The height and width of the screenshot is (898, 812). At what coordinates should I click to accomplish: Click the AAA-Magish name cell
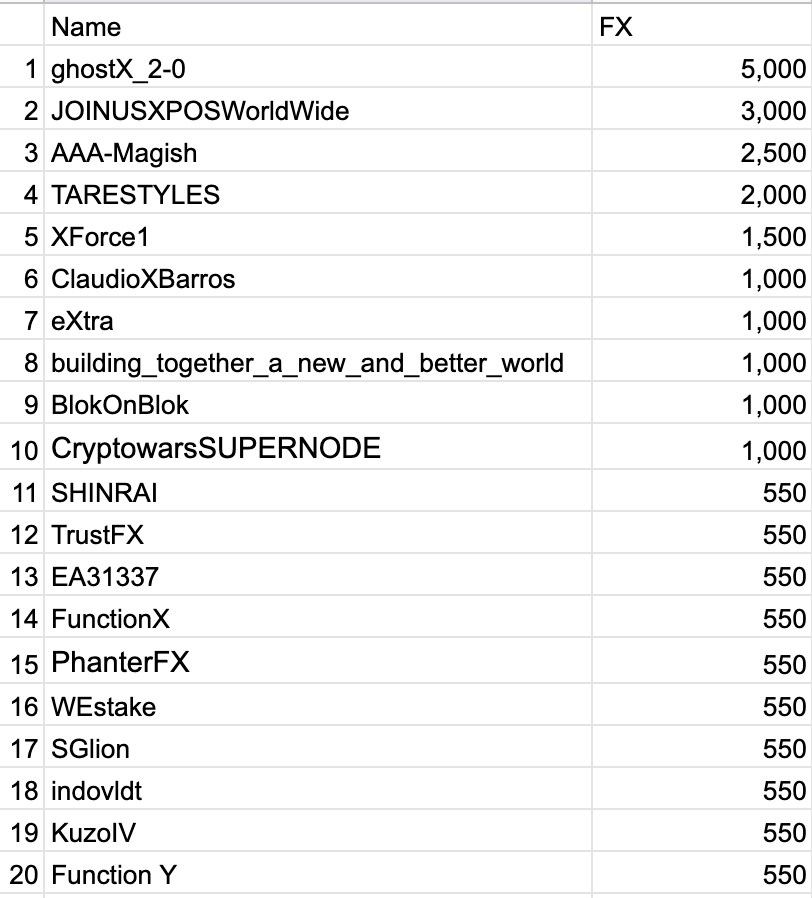(318, 151)
